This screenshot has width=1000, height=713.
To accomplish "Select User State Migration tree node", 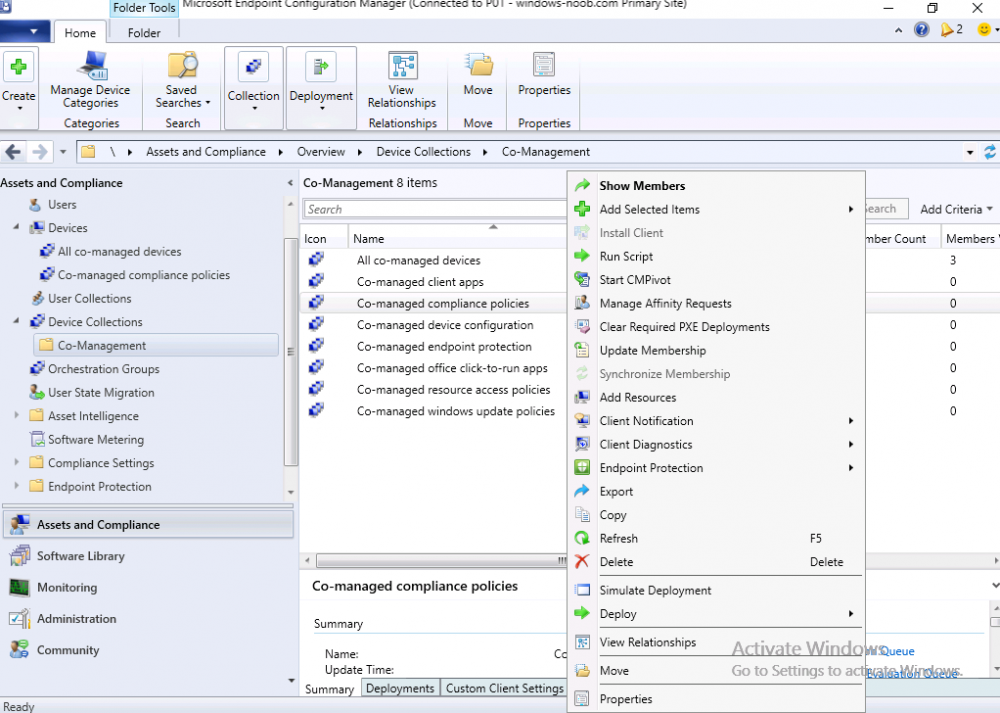I will pos(101,392).
